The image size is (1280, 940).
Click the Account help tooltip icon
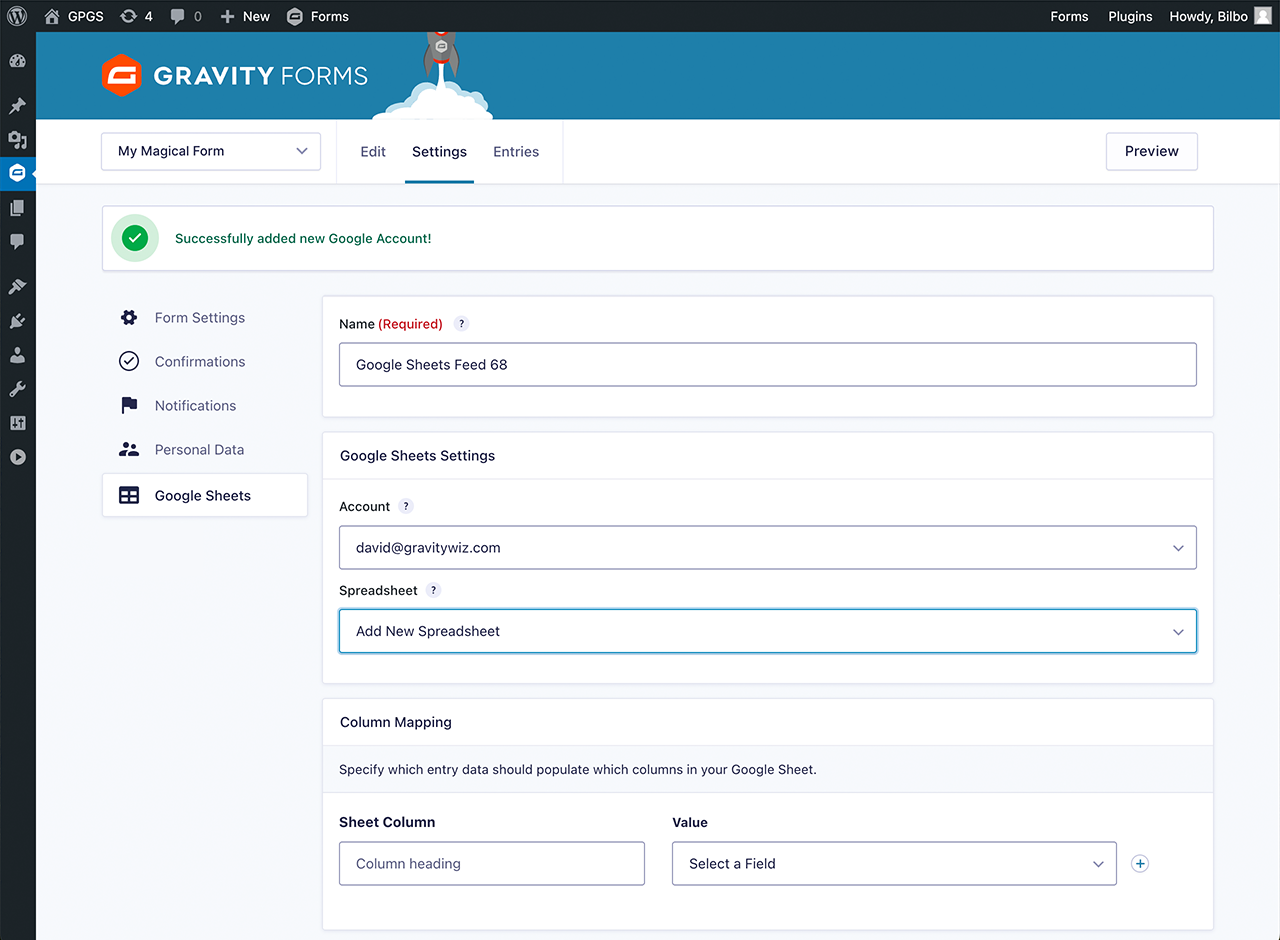[405, 506]
